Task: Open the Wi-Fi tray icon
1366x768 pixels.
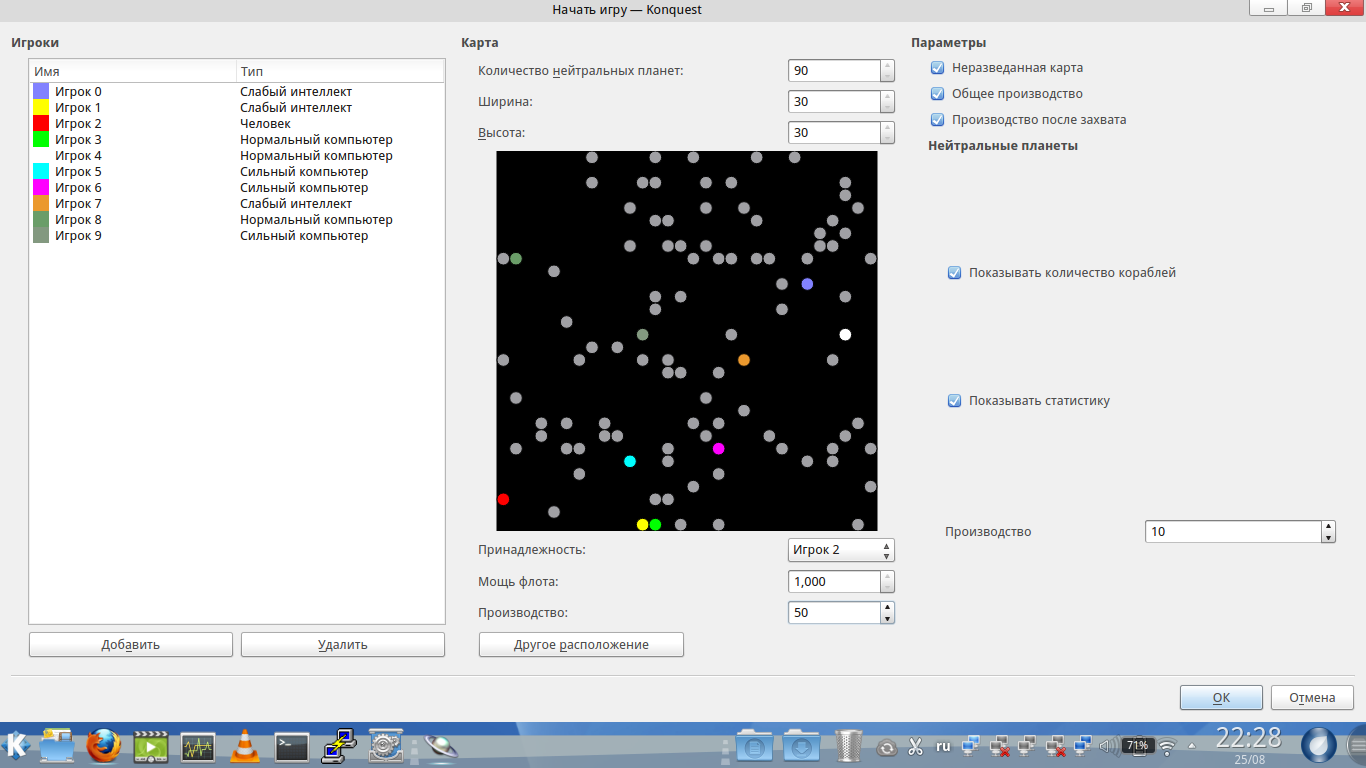Action: point(1167,747)
